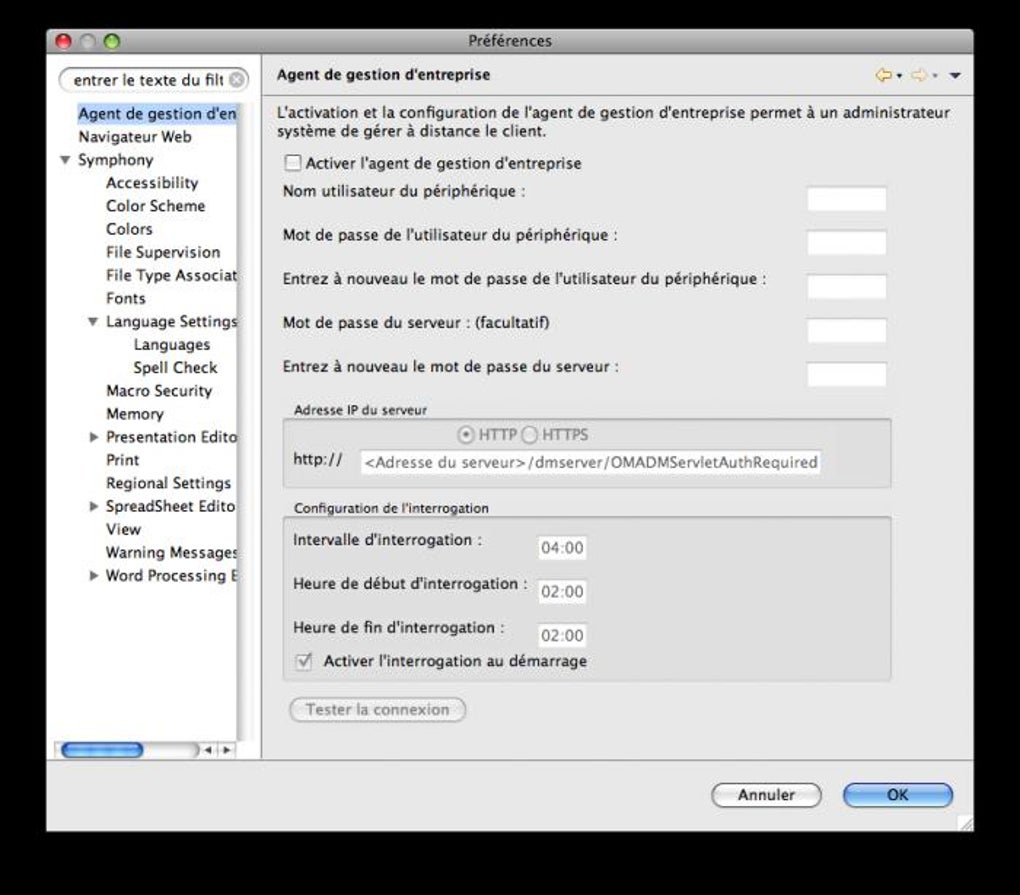Viewport: 1020px width, 895px height.
Task: Expand the Word Processing node
Action: 93,575
